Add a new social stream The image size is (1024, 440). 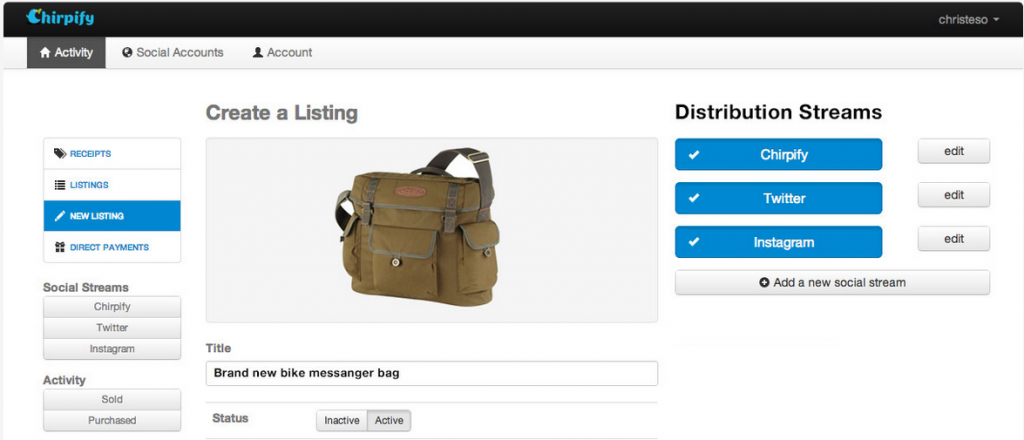[832, 283]
